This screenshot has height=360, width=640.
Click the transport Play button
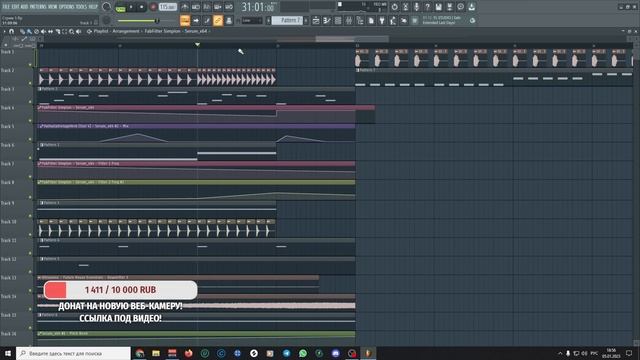coord(131,7)
